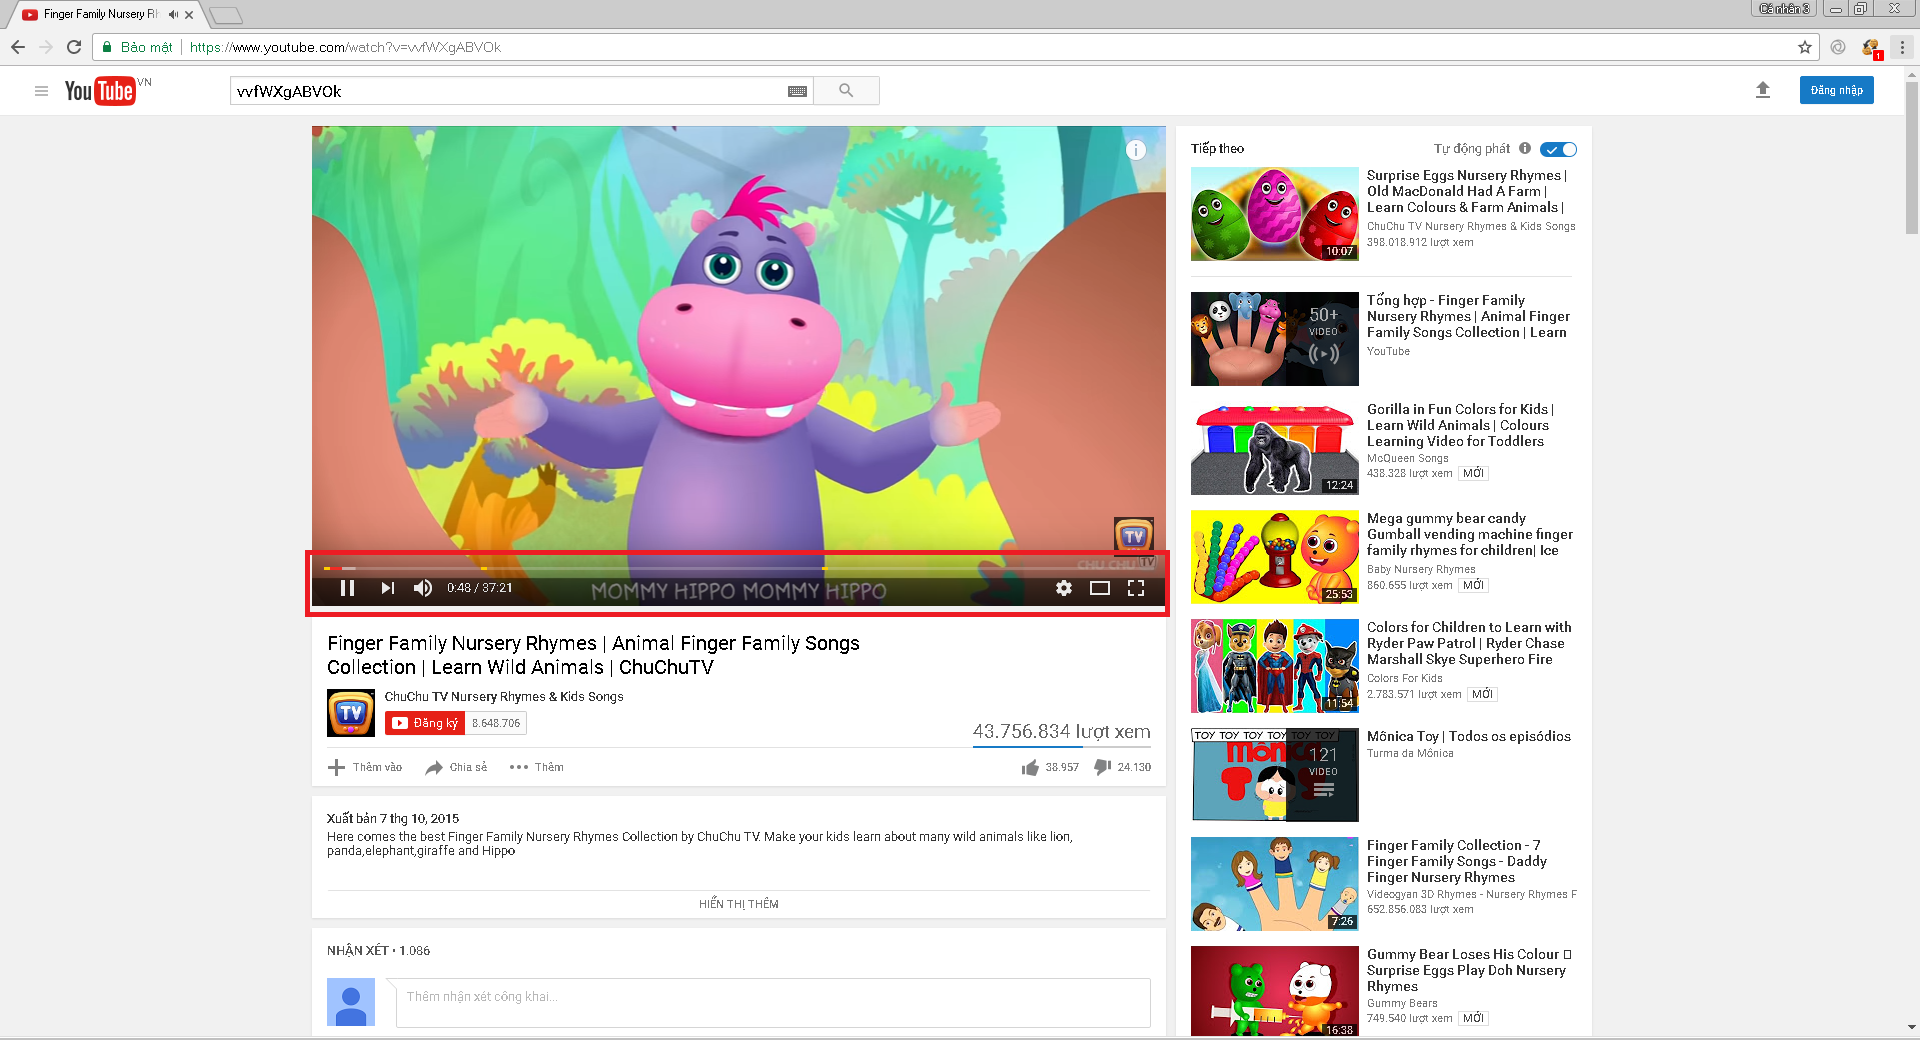Go back to the previous page
Image resolution: width=1920 pixels, height=1040 pixels.
click(18, 47)
